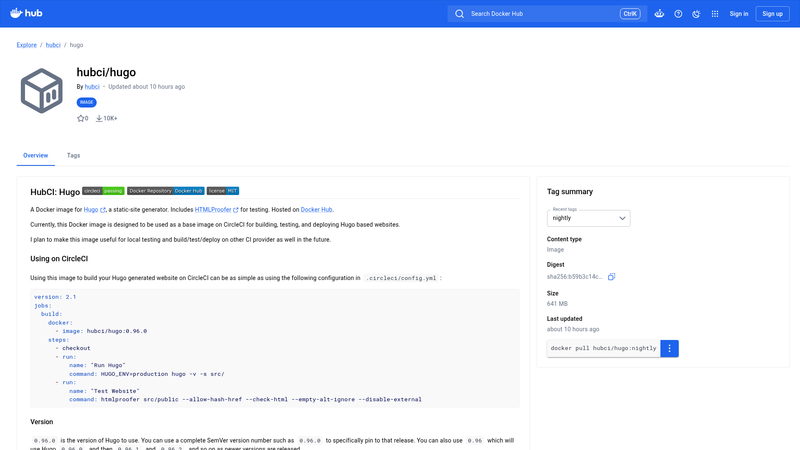The width and height of the screenshot is (800, 450).
Task: Click the license MIT badge
Action: click(x=223, y=191)
